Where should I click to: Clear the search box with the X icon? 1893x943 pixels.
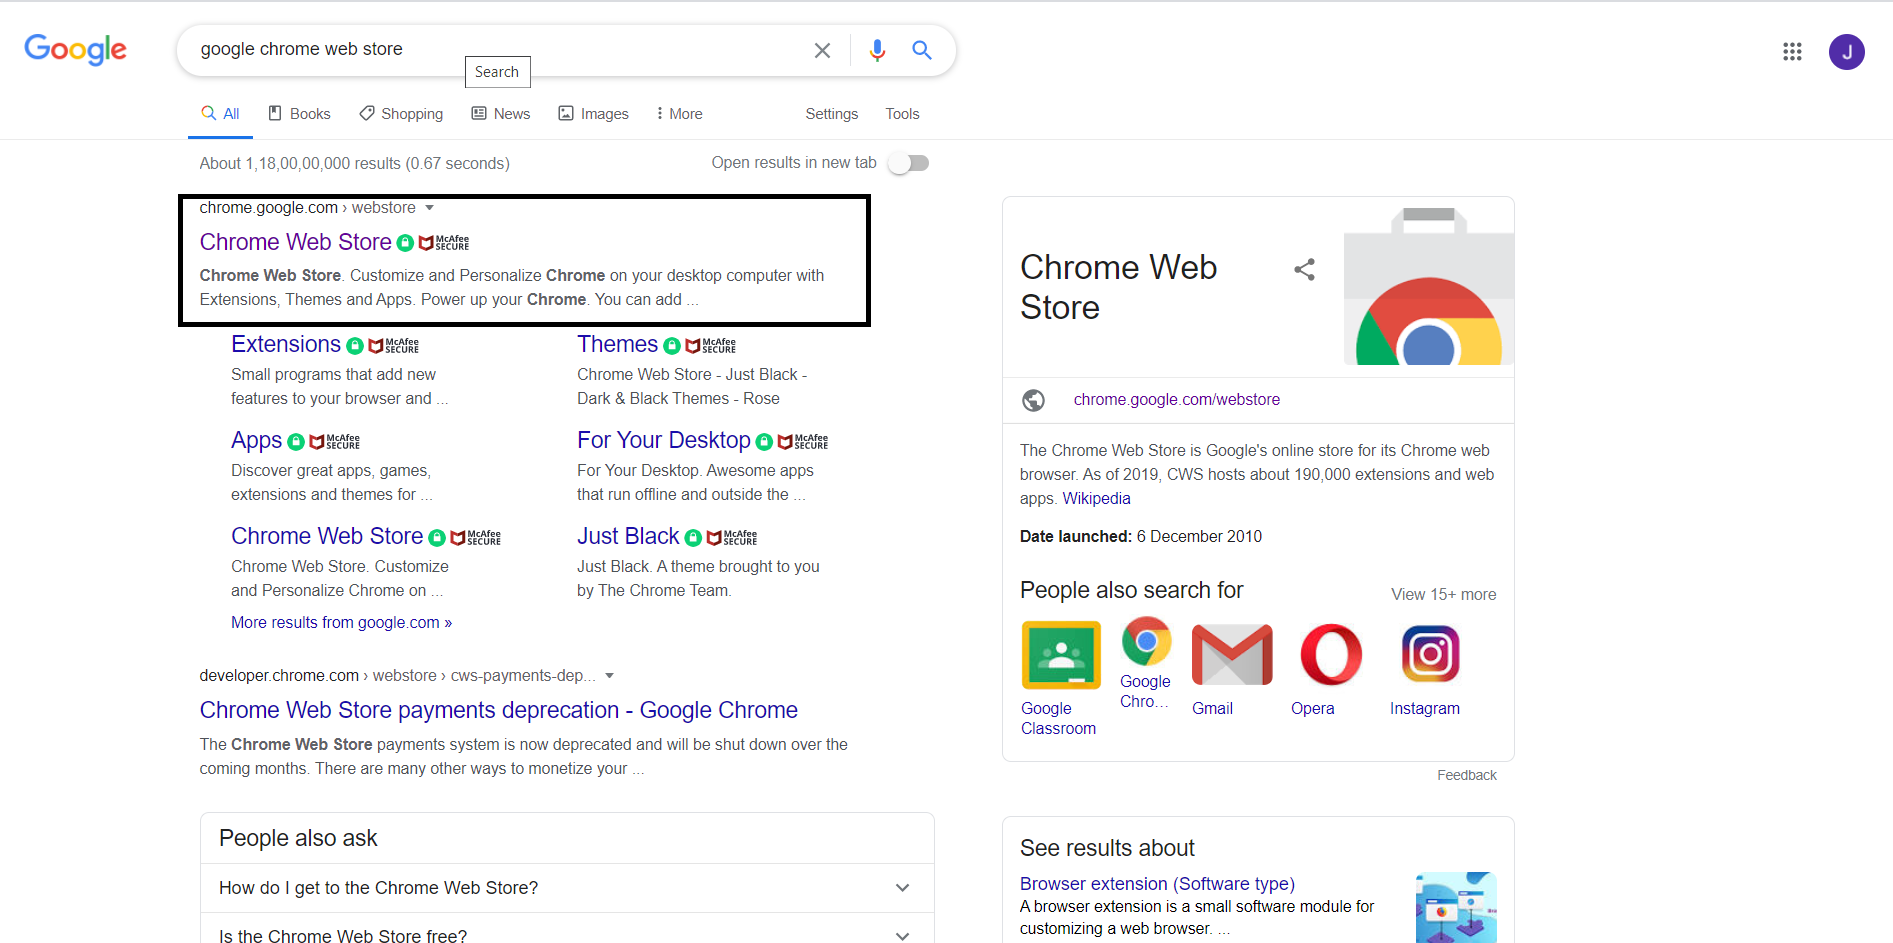822,50
